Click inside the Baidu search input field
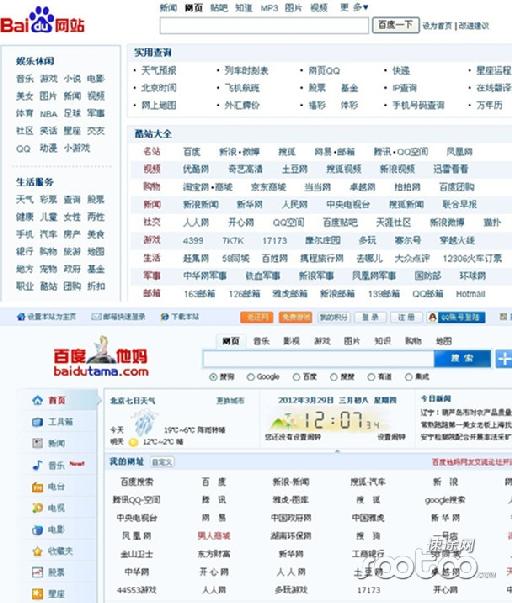 click(264, 26)
